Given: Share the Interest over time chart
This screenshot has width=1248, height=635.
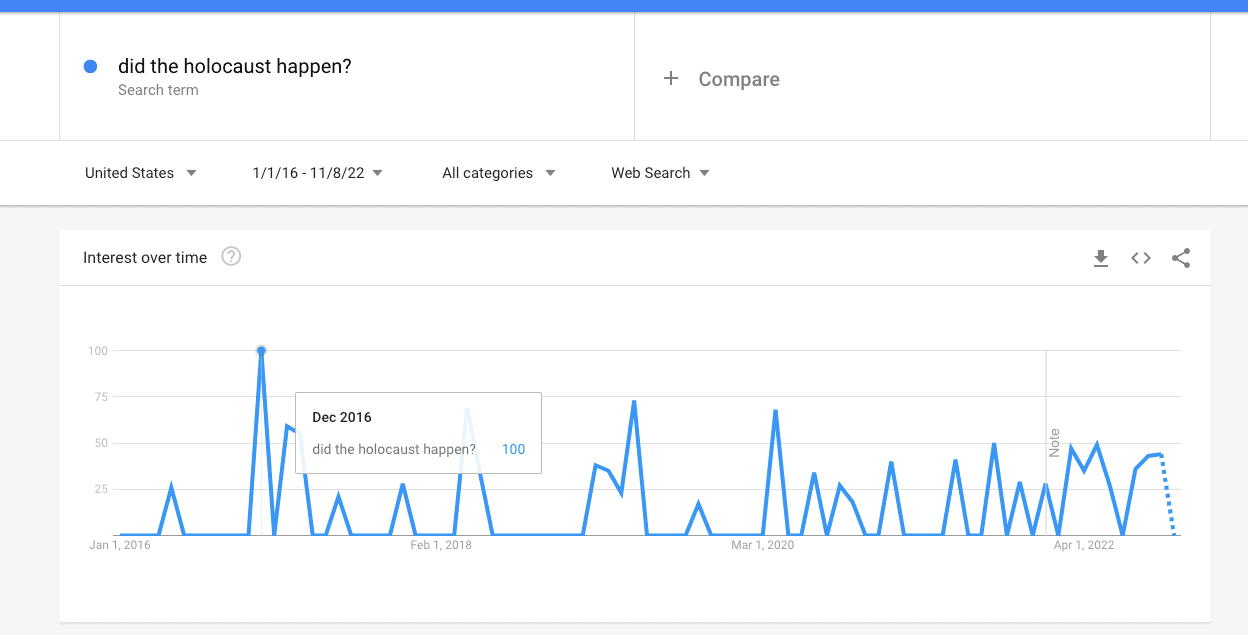Looking at the screenshot, I should click(1181, 258).
